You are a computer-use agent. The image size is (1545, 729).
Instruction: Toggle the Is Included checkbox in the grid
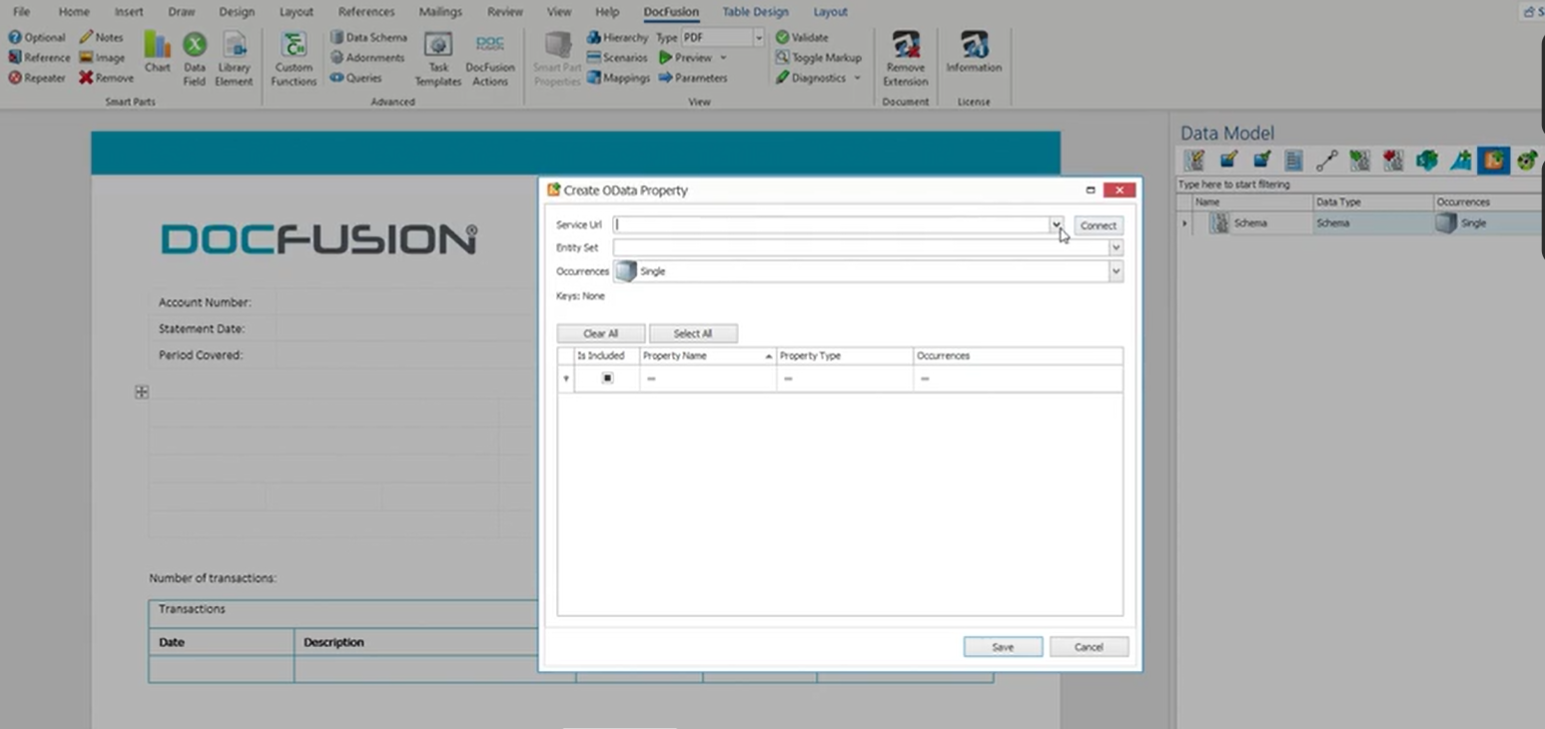[604, 378]
